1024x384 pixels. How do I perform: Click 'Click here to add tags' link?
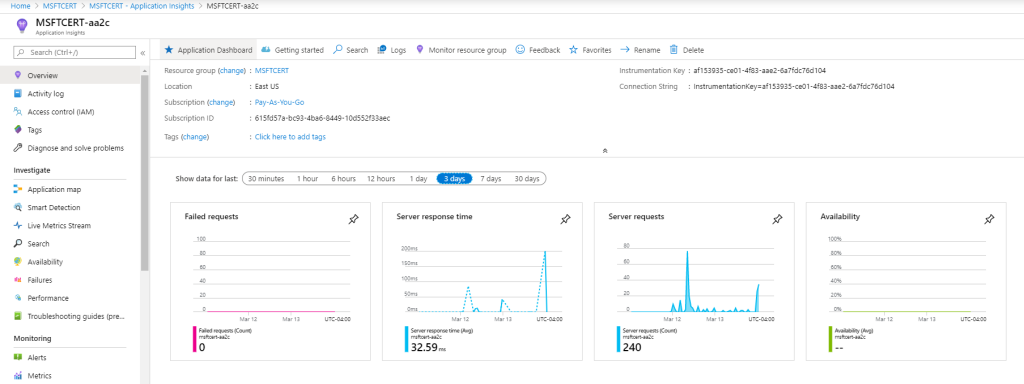290,137
